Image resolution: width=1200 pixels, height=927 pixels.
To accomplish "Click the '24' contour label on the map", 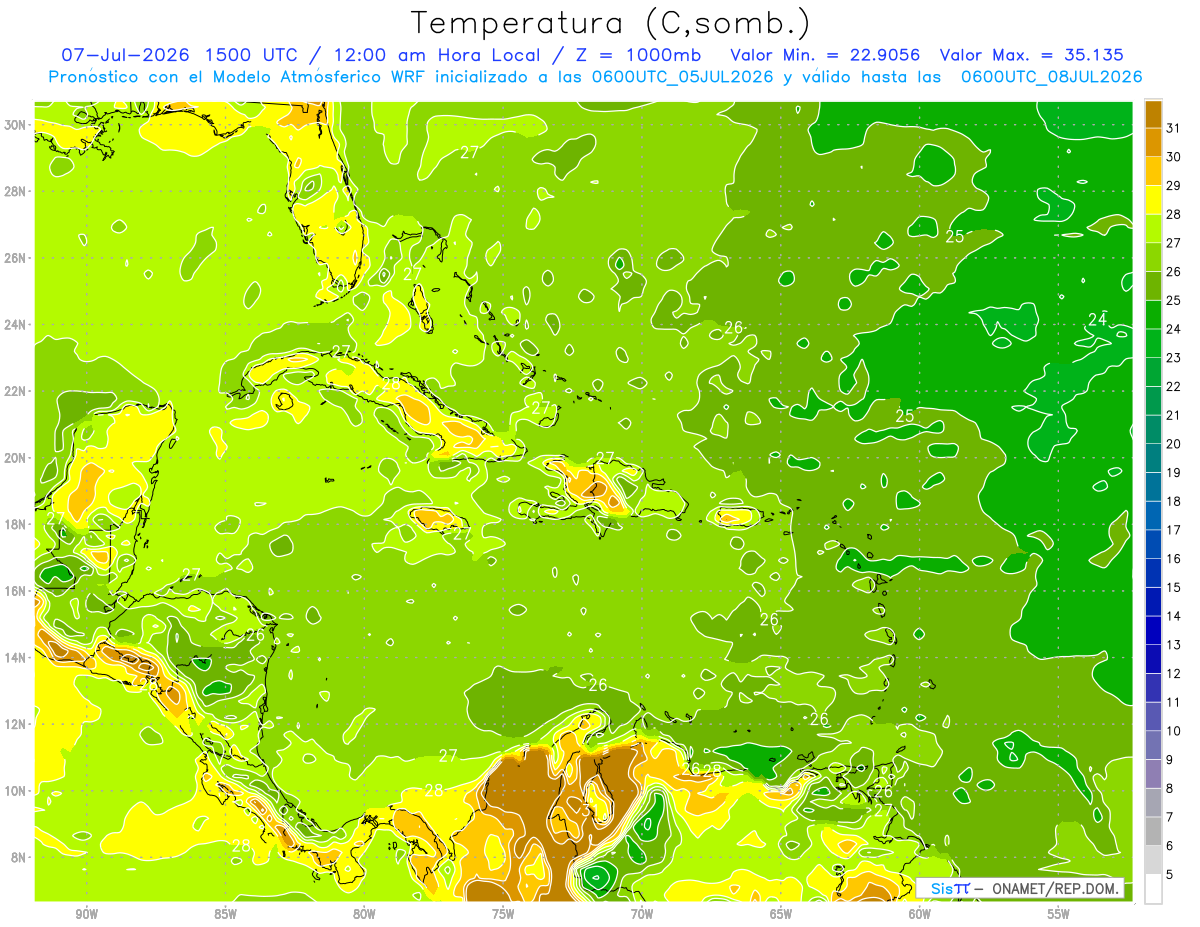I will pyautogui.click(x=1098, y=320).
